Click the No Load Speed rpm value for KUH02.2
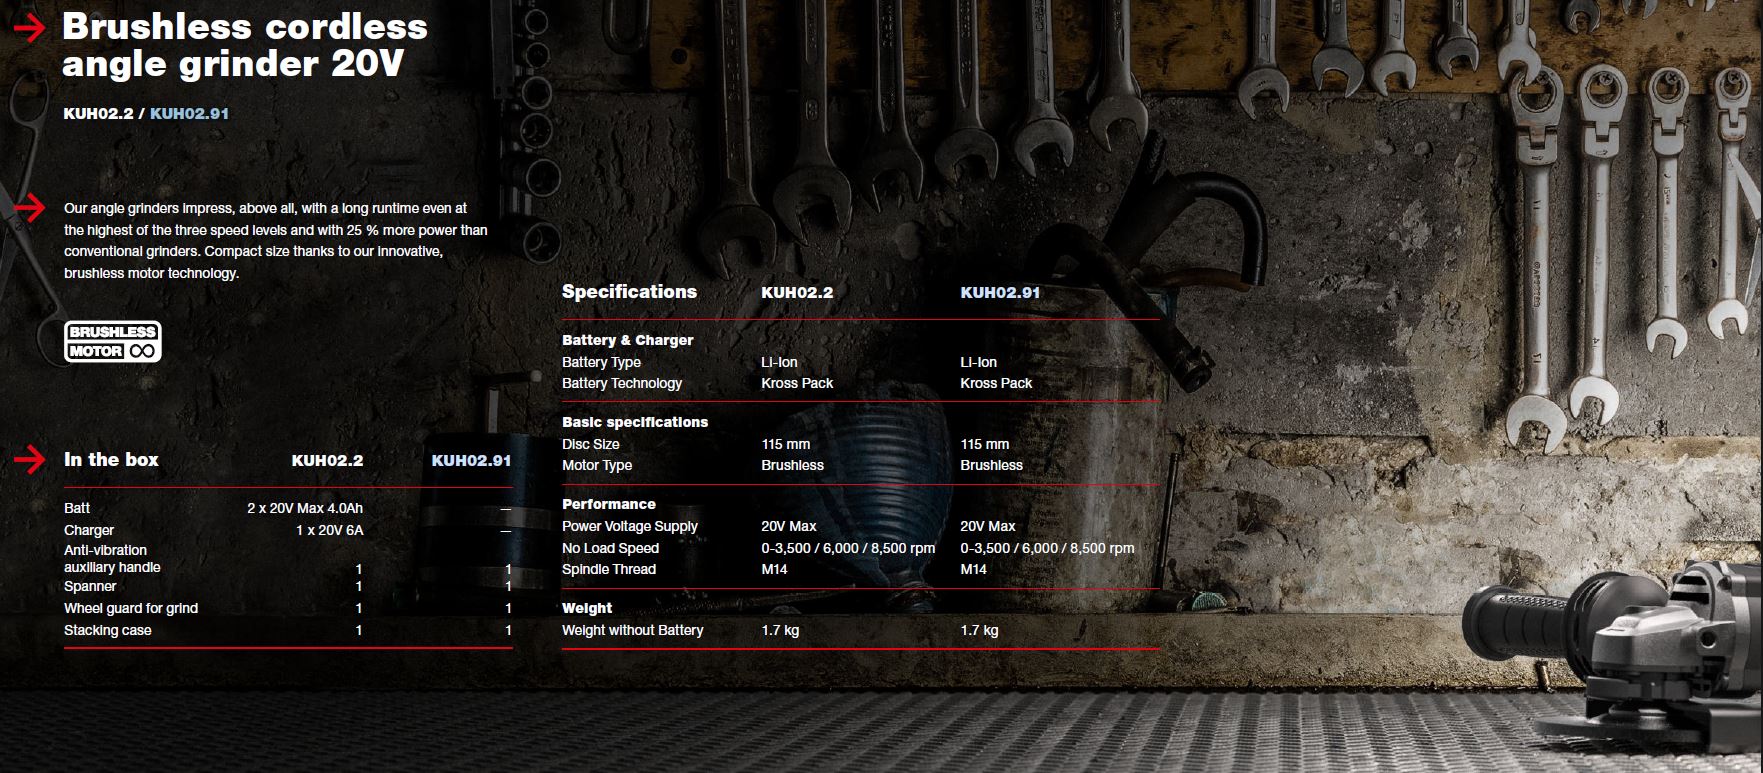The height and width of the screenshot is (773, 1763). coord(848,548)
